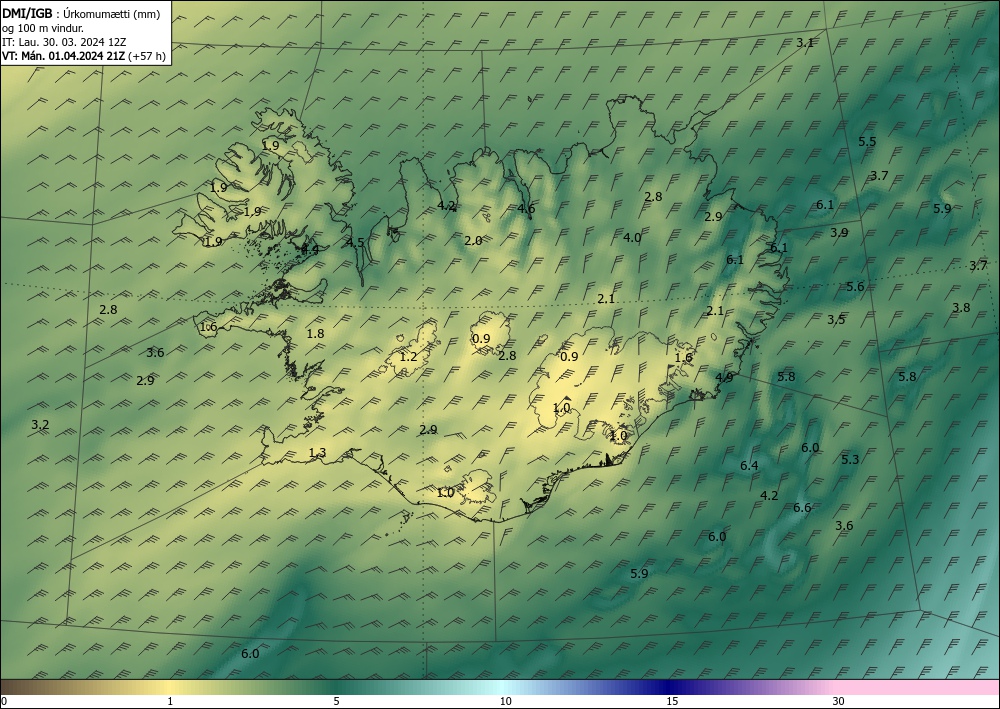
Task: Click the 3.9 value off the northeast coast
Action: pyautogui.click(x=839, y=233)
